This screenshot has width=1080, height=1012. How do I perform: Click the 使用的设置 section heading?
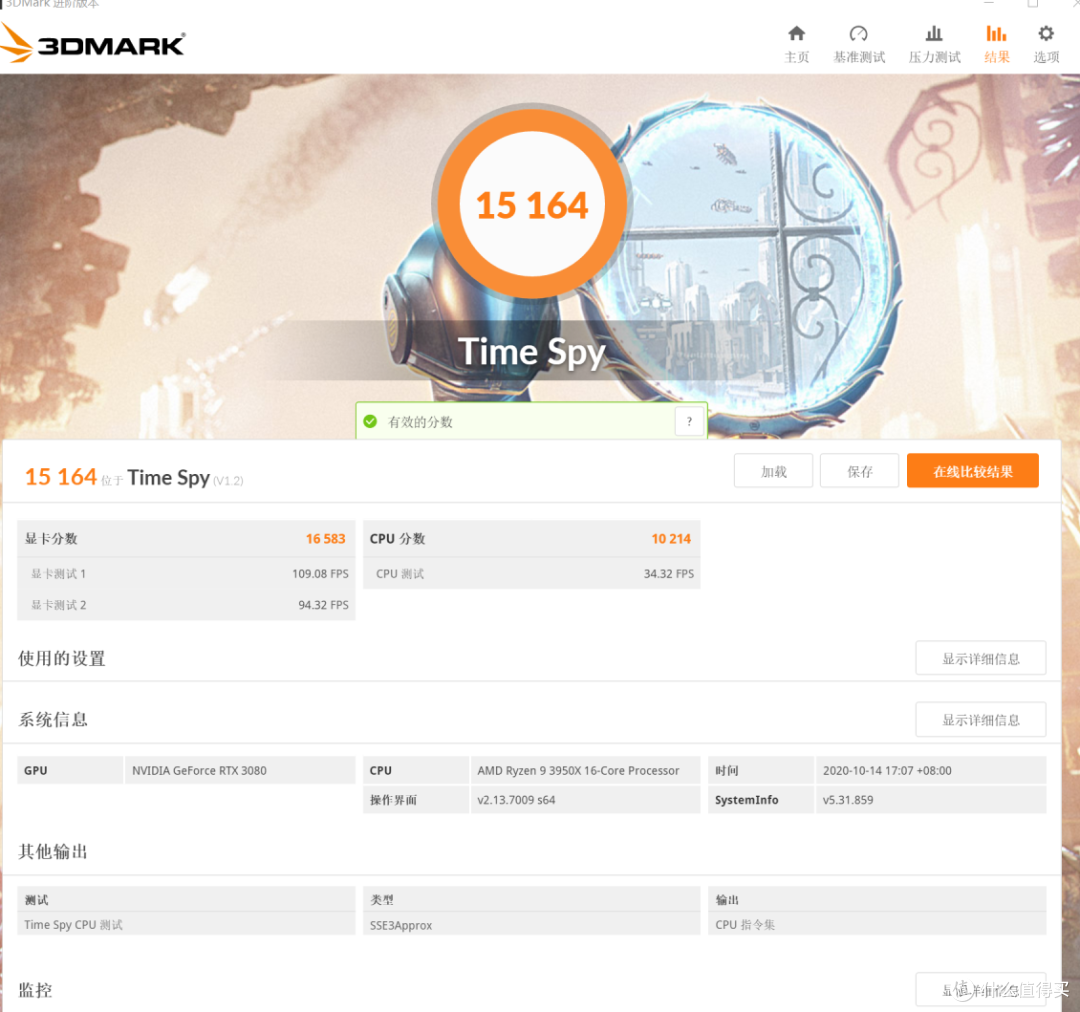62,659
